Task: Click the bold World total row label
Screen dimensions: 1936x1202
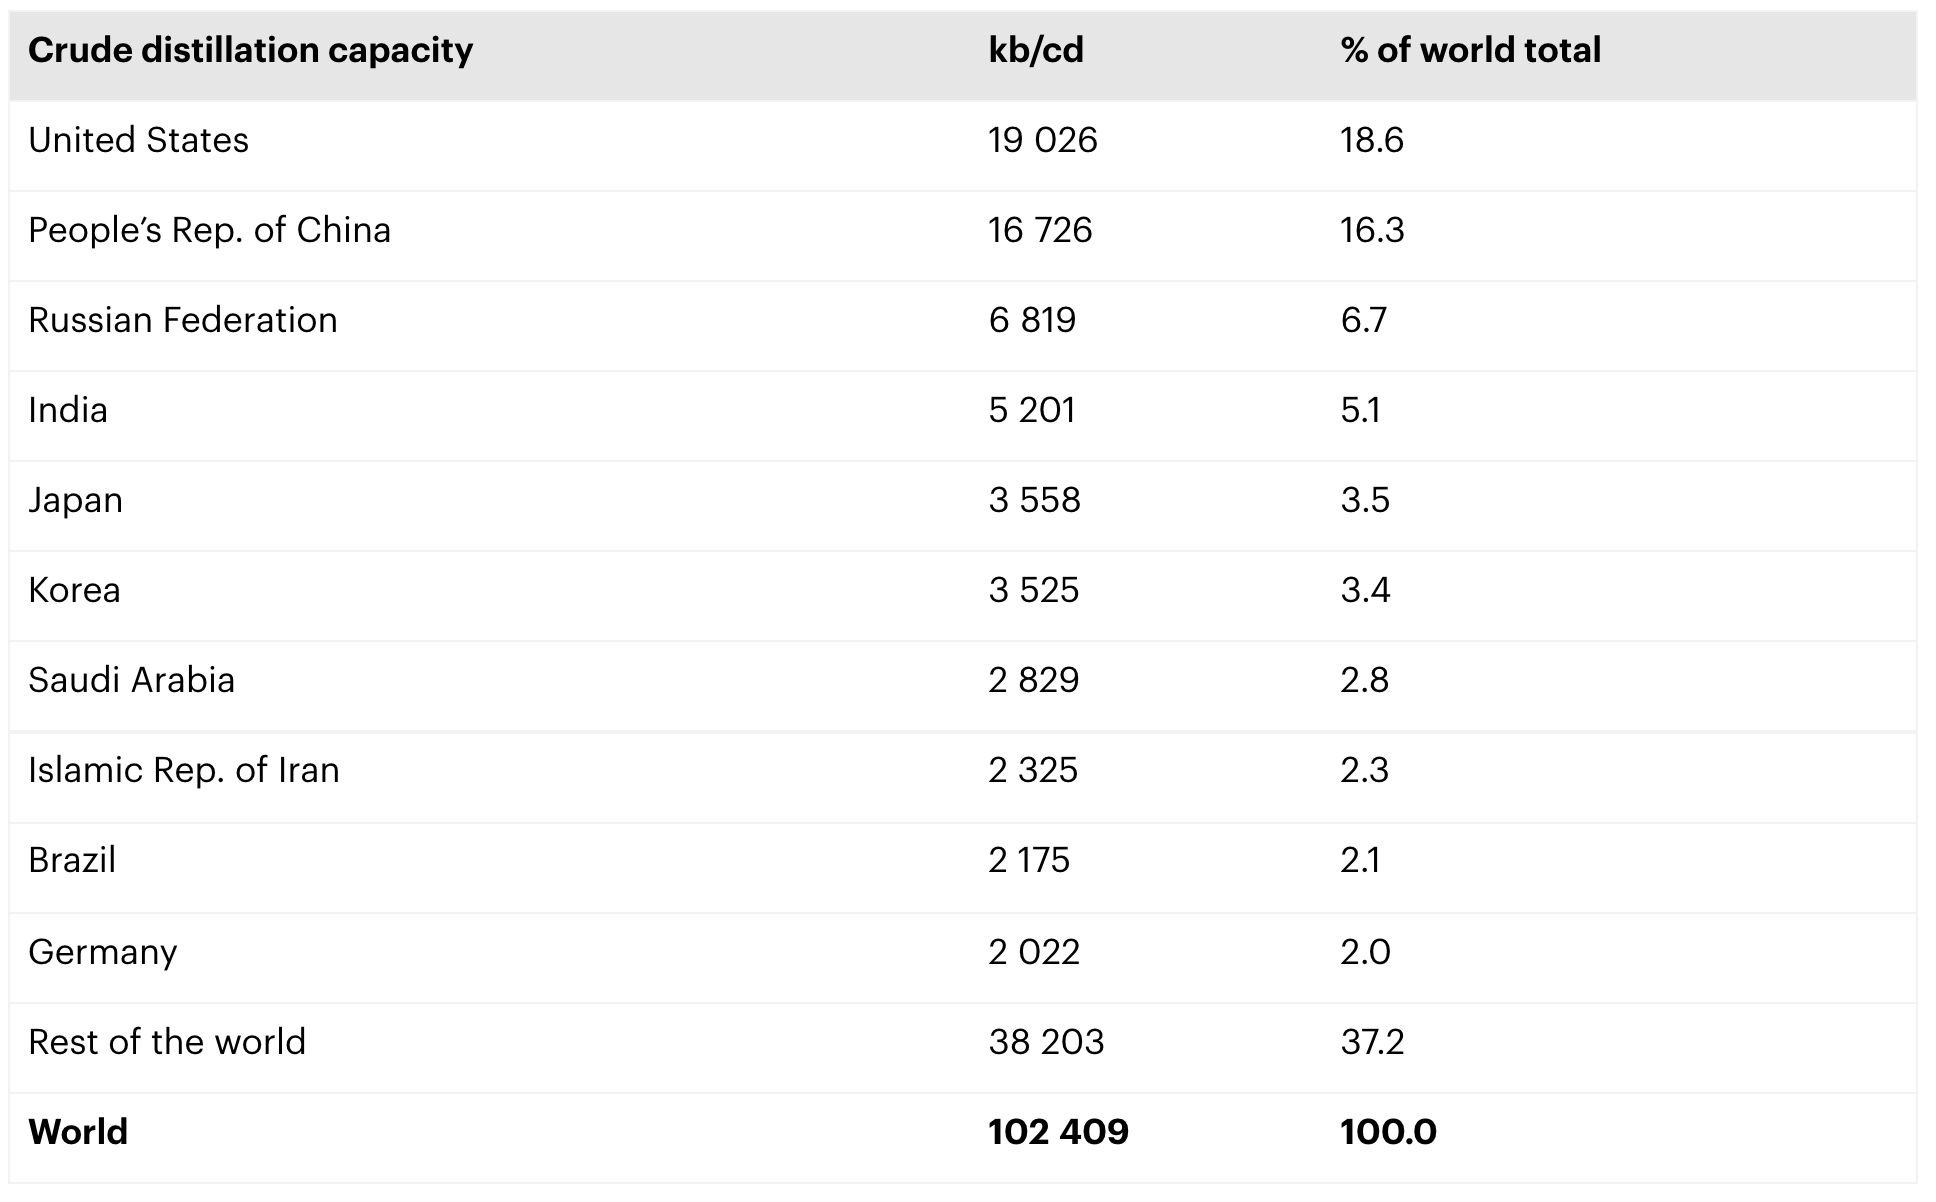Action: tap(78, 1132)
